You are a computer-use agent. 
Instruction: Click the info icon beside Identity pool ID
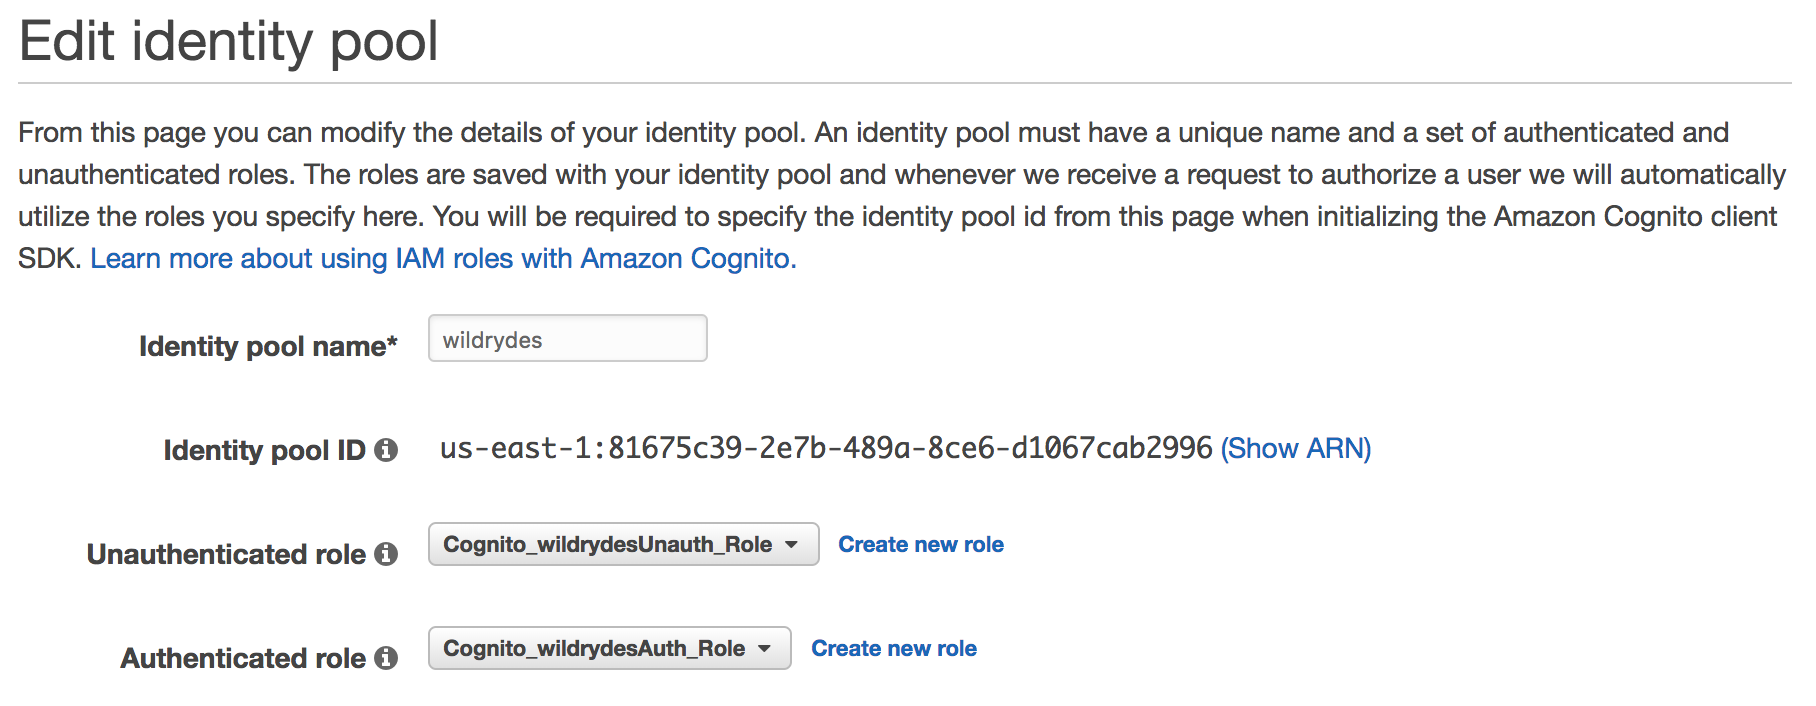click(x=386, y=450)
